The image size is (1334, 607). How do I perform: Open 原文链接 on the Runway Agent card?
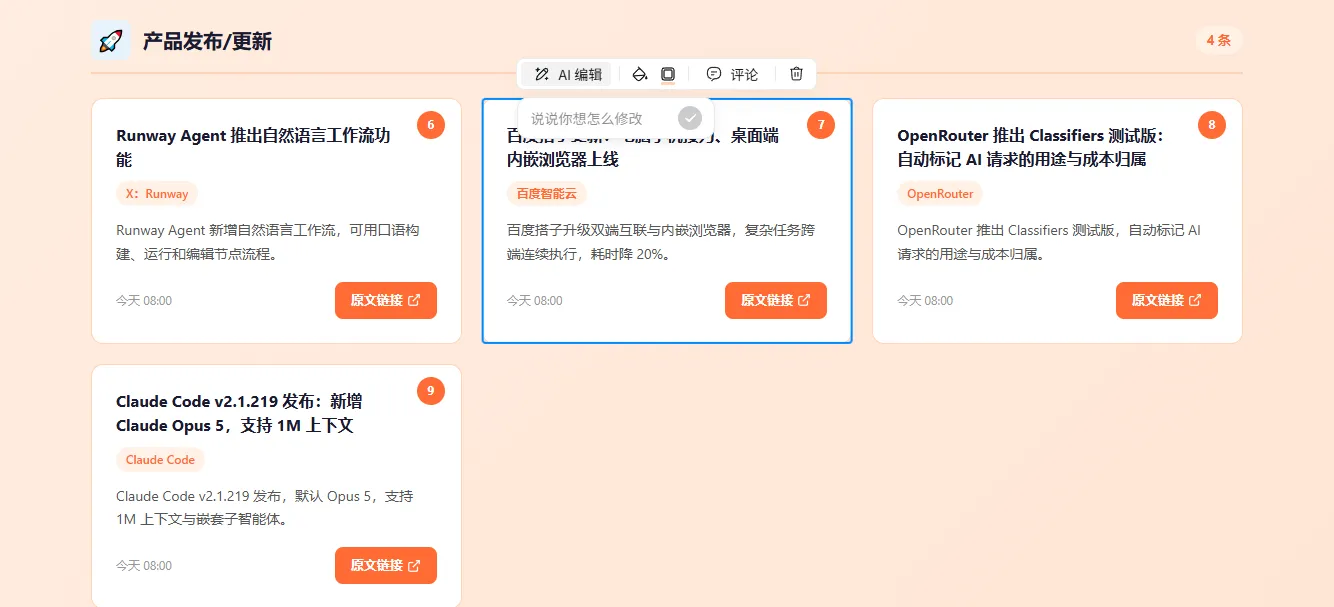click(x=386, y=300)
